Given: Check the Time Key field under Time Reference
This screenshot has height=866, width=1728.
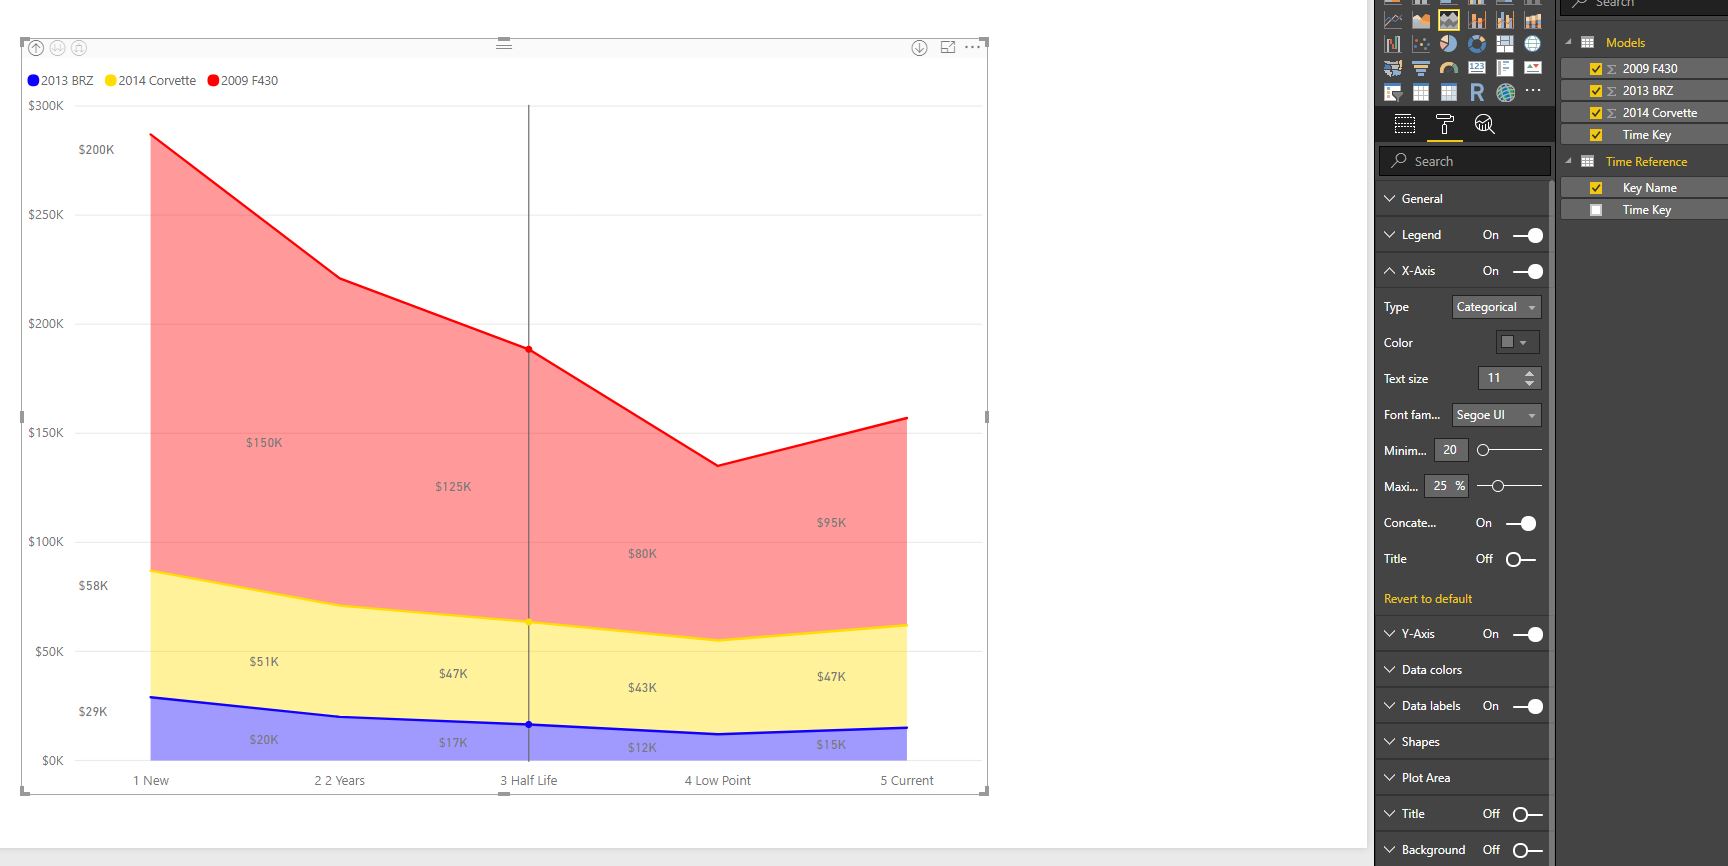Looking at the screenshot, I should 1596,210.
